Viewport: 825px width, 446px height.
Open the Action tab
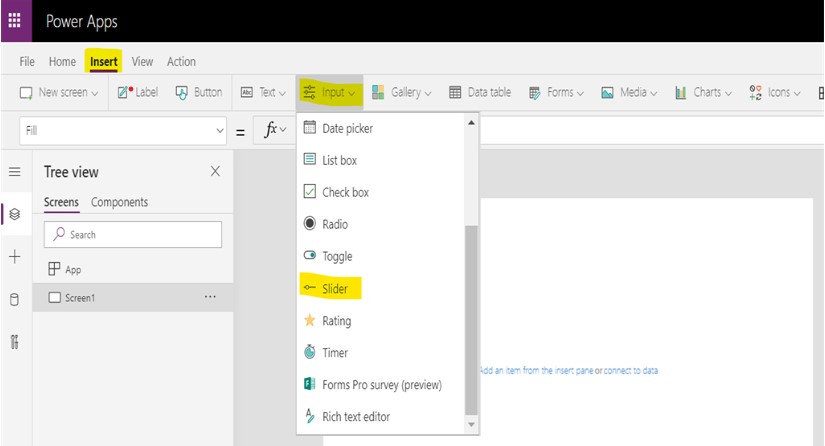[x=181, y=62]
